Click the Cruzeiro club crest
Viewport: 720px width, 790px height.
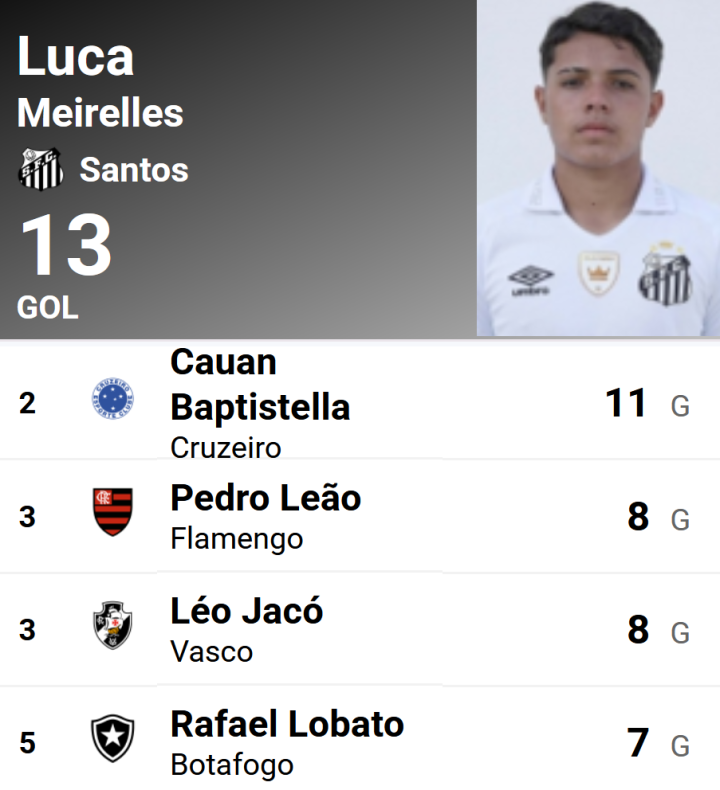(113, 400)
